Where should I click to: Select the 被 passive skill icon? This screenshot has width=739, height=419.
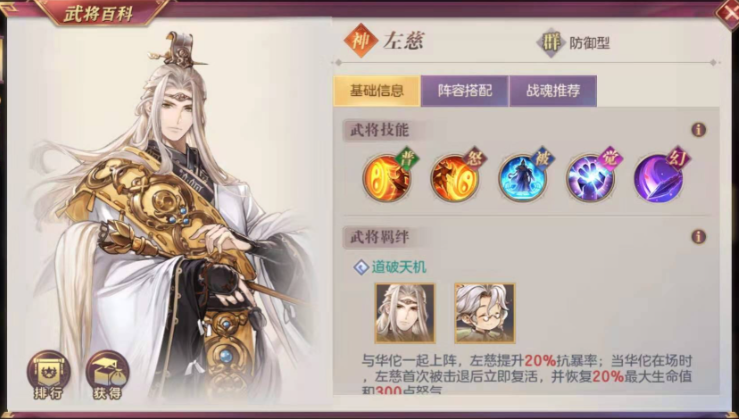[523, 178]
